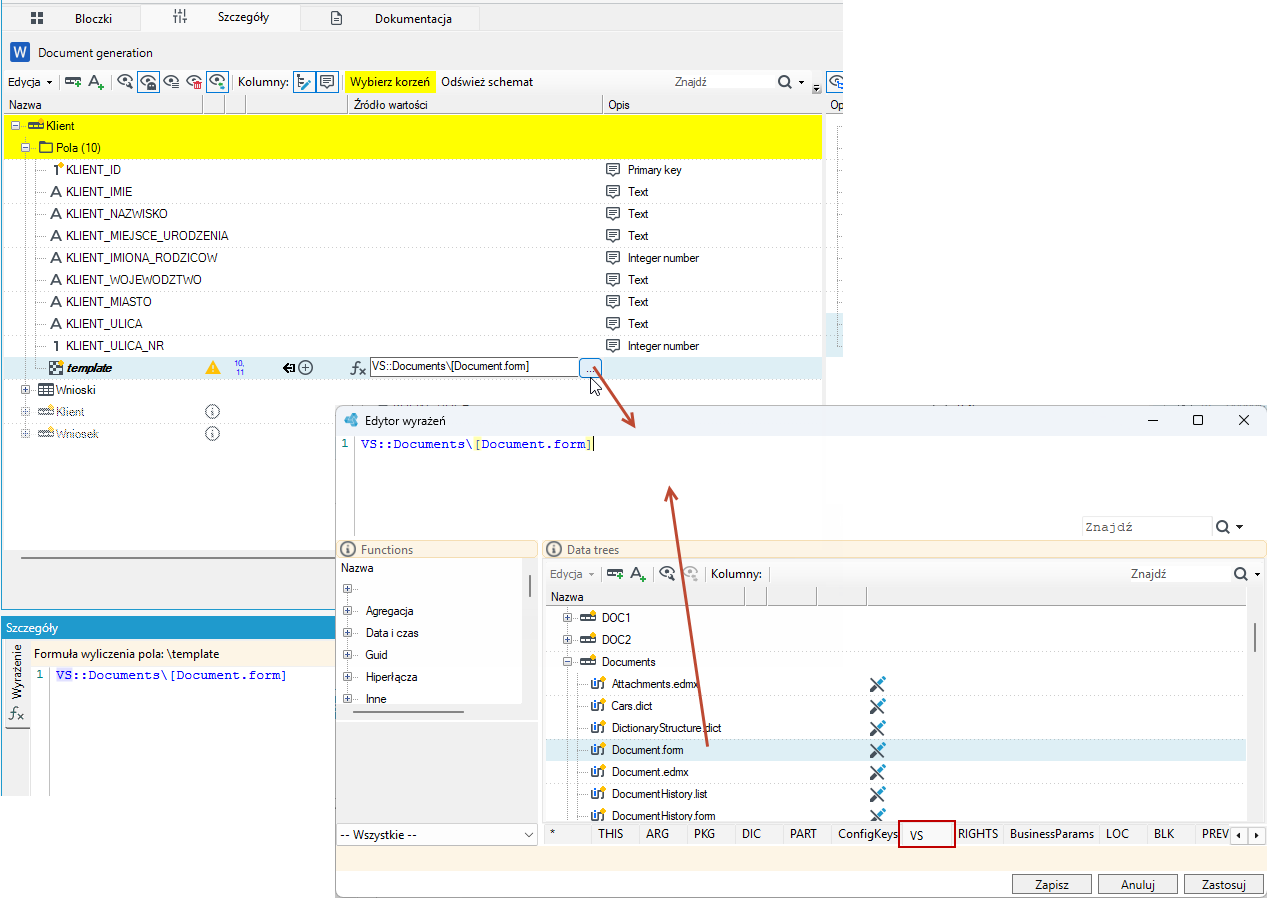This screenshot has height=902, width=1267.
Task: Switch to the Bloczki tab
Action: click(72, 18)
